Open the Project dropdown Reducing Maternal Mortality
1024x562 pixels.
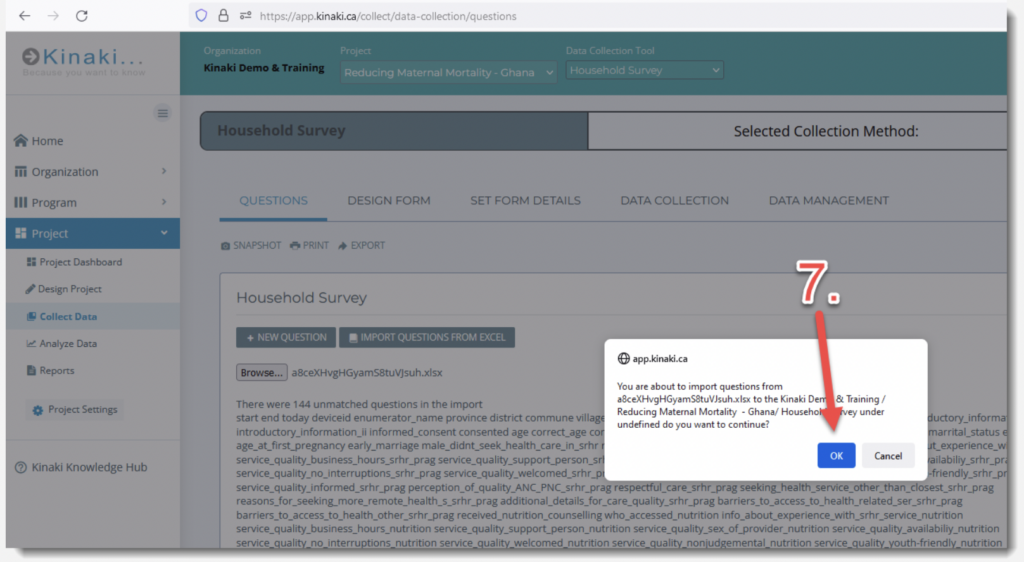448,72
